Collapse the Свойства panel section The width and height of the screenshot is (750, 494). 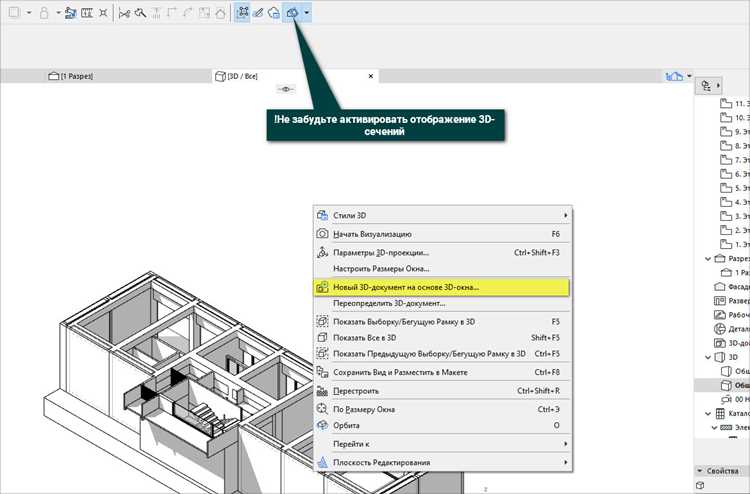click(x=700, y=471)
